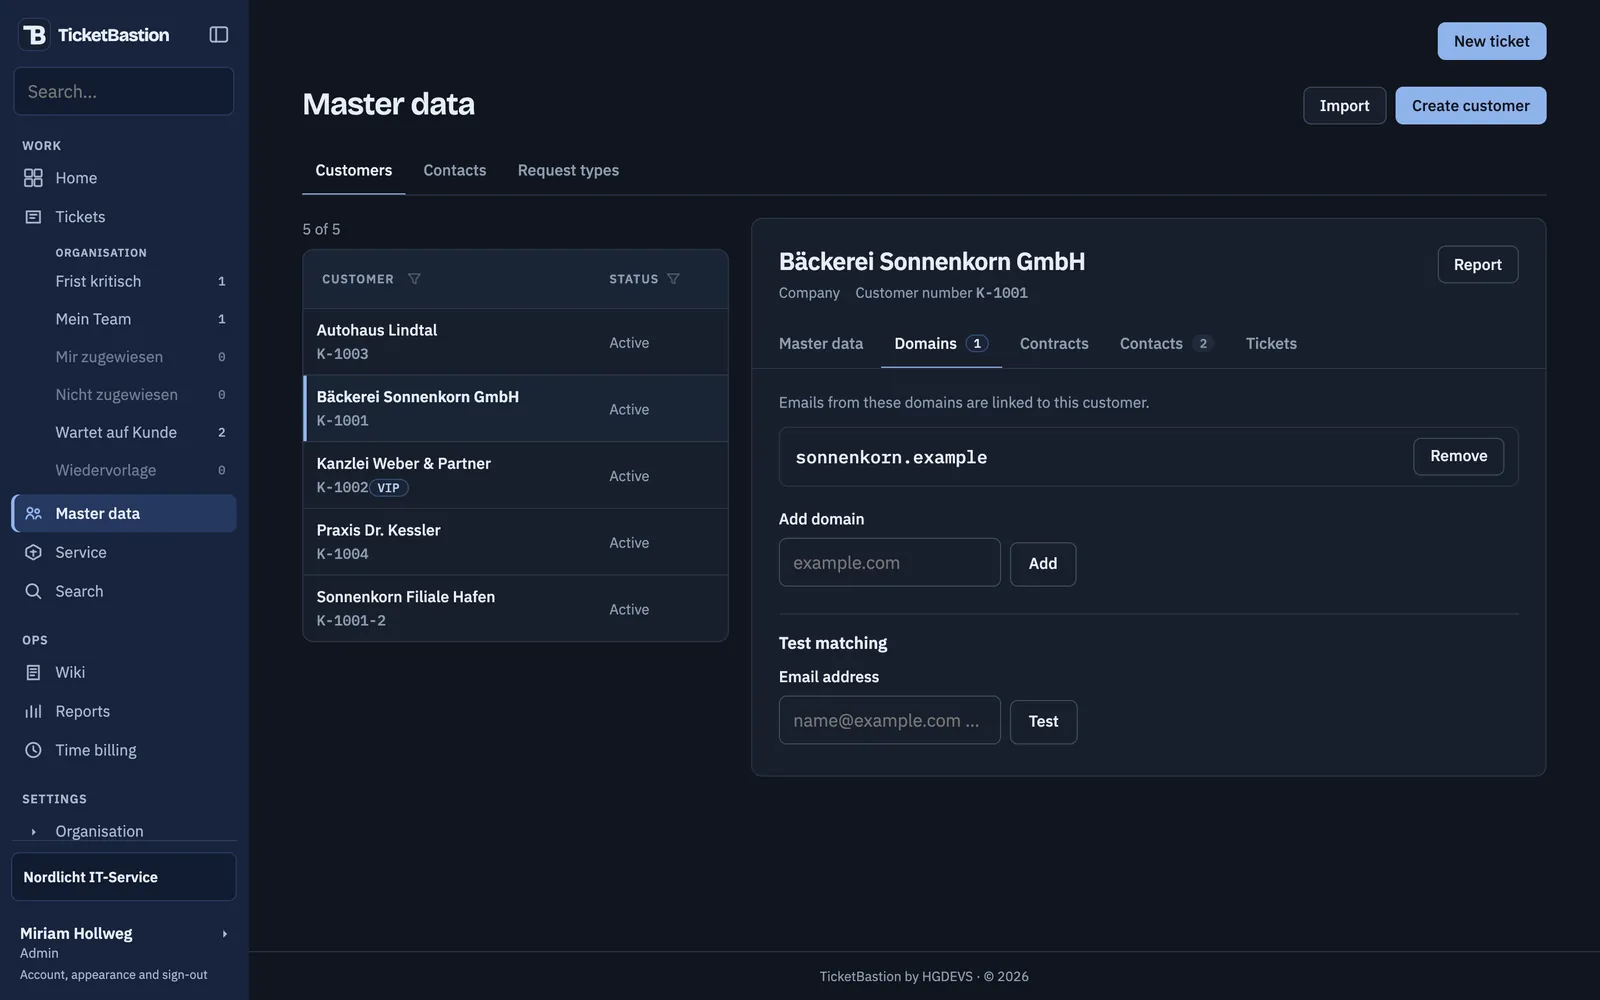The width and height of the screenshot is (1600, 1000).
Task: Focus the sidebar Search field
Action: [x=124, y=91]
